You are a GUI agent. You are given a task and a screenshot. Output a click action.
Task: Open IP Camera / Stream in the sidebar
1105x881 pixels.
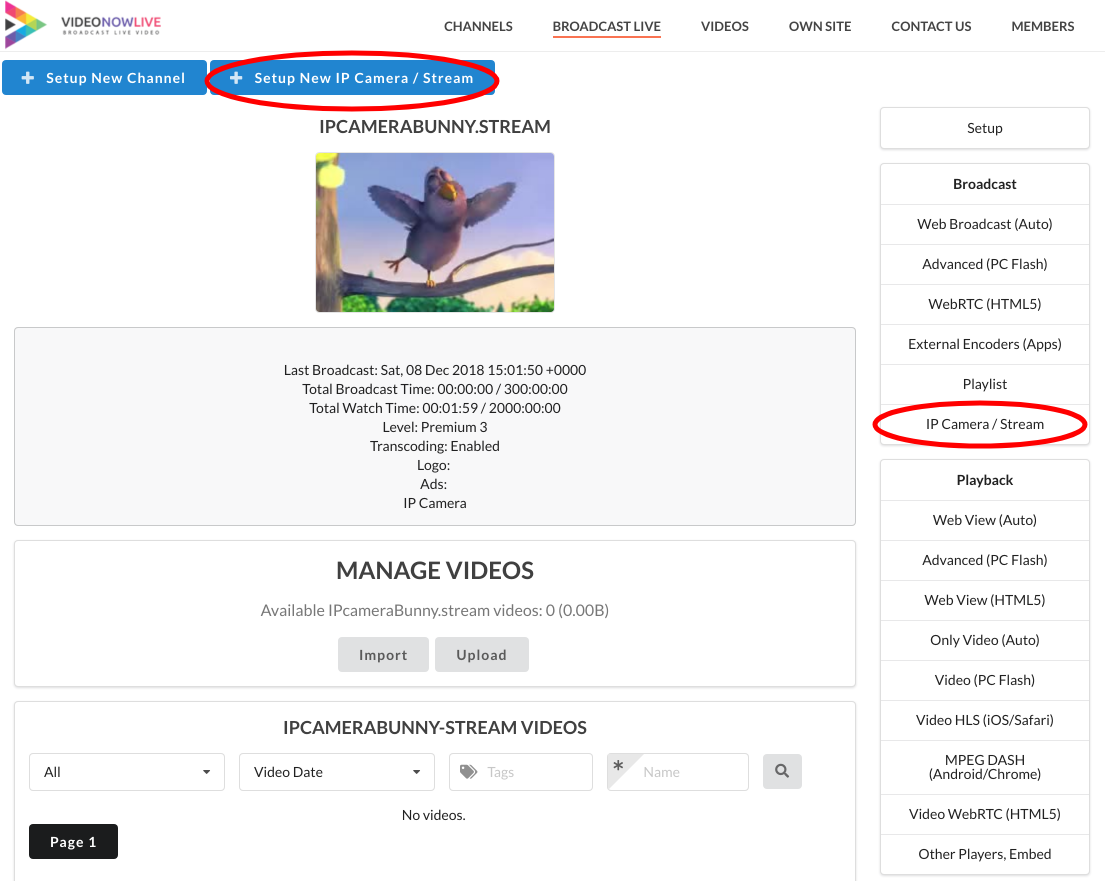click(x=984, y=424)
